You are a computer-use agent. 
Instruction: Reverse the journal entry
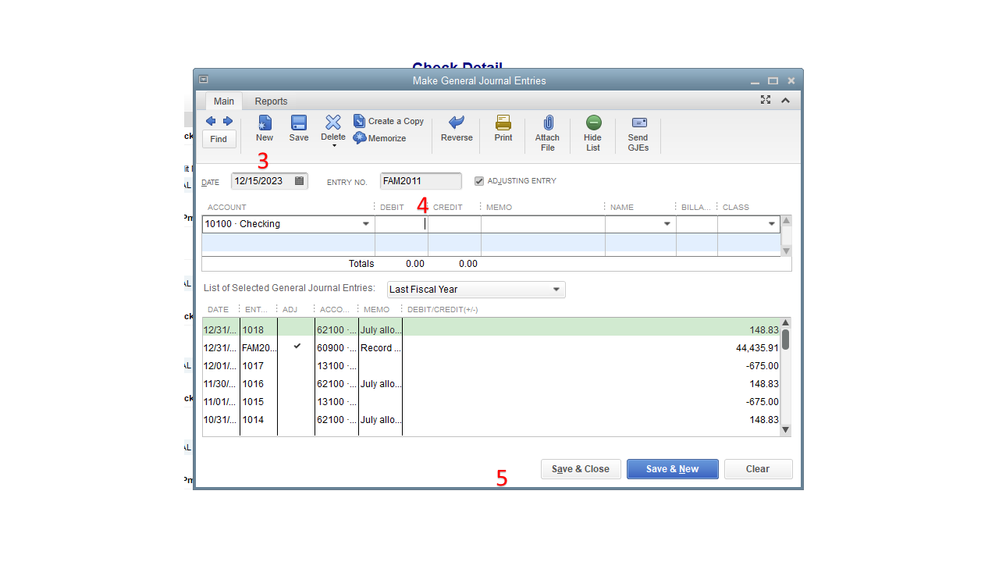pyautogui.click(x=457, y=128)
